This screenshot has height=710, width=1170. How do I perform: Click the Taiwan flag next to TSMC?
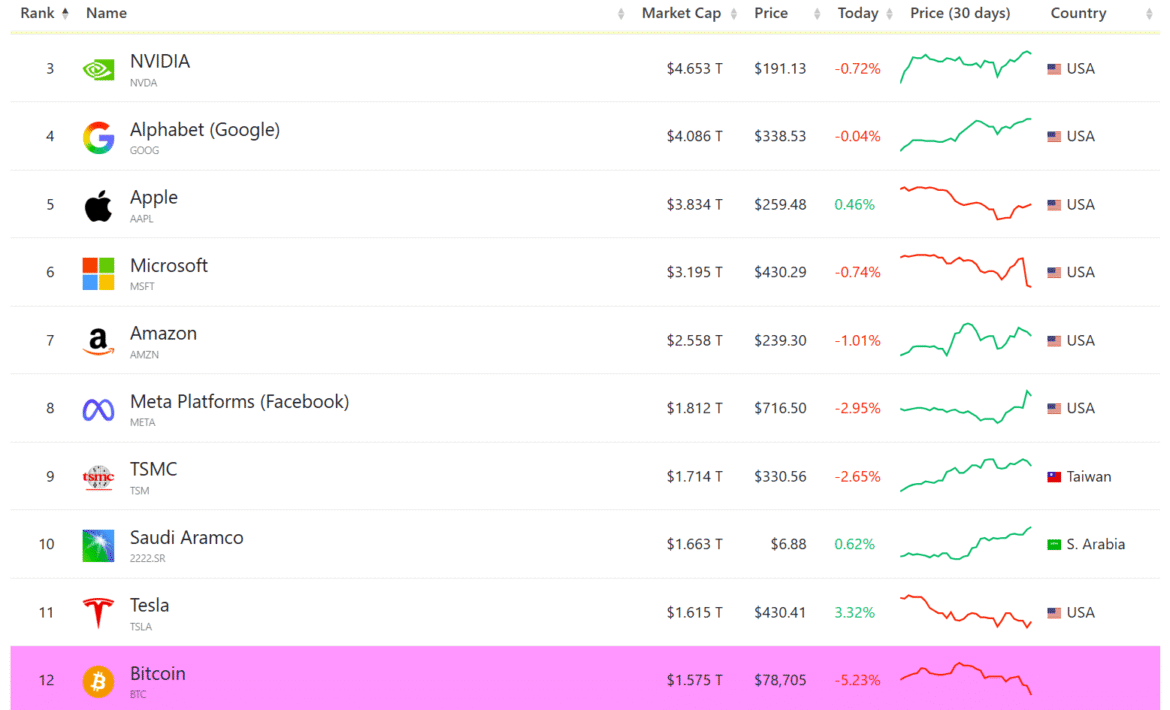click(x=1053, y=476)
